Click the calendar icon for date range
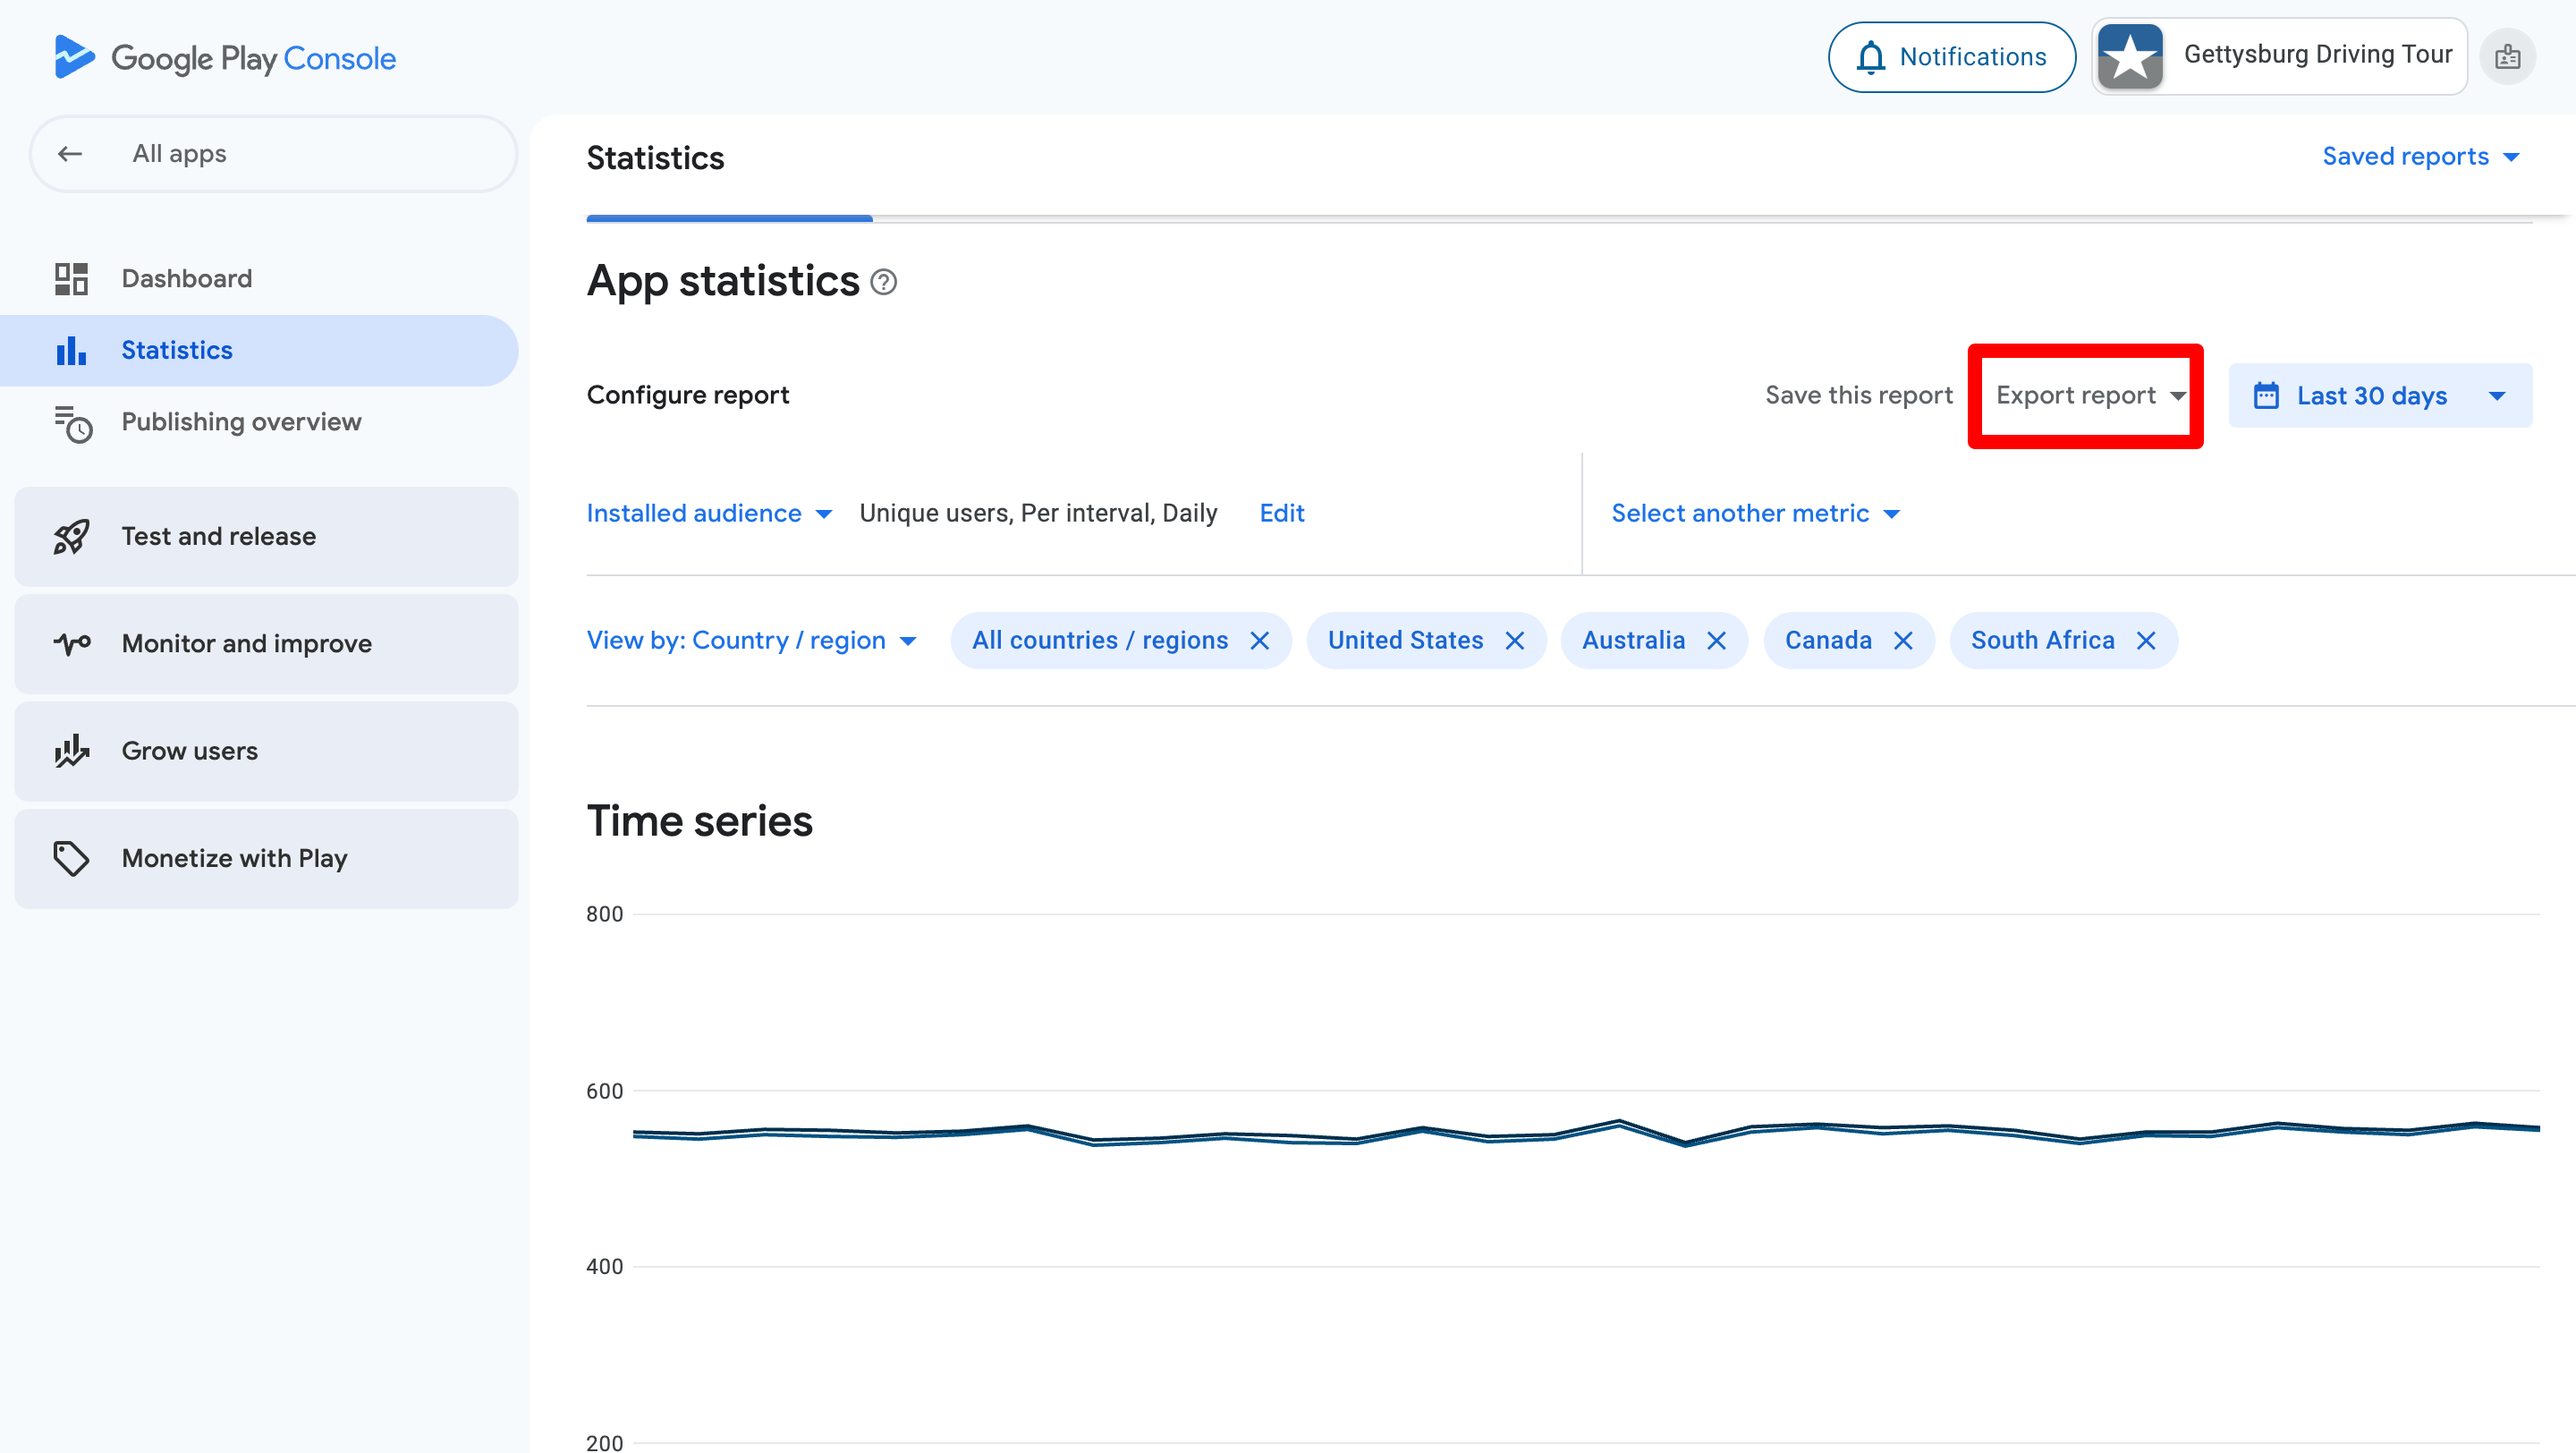Image resolution: width=2576 pixels, height=1453 pixels. (x=2266, y=396)
